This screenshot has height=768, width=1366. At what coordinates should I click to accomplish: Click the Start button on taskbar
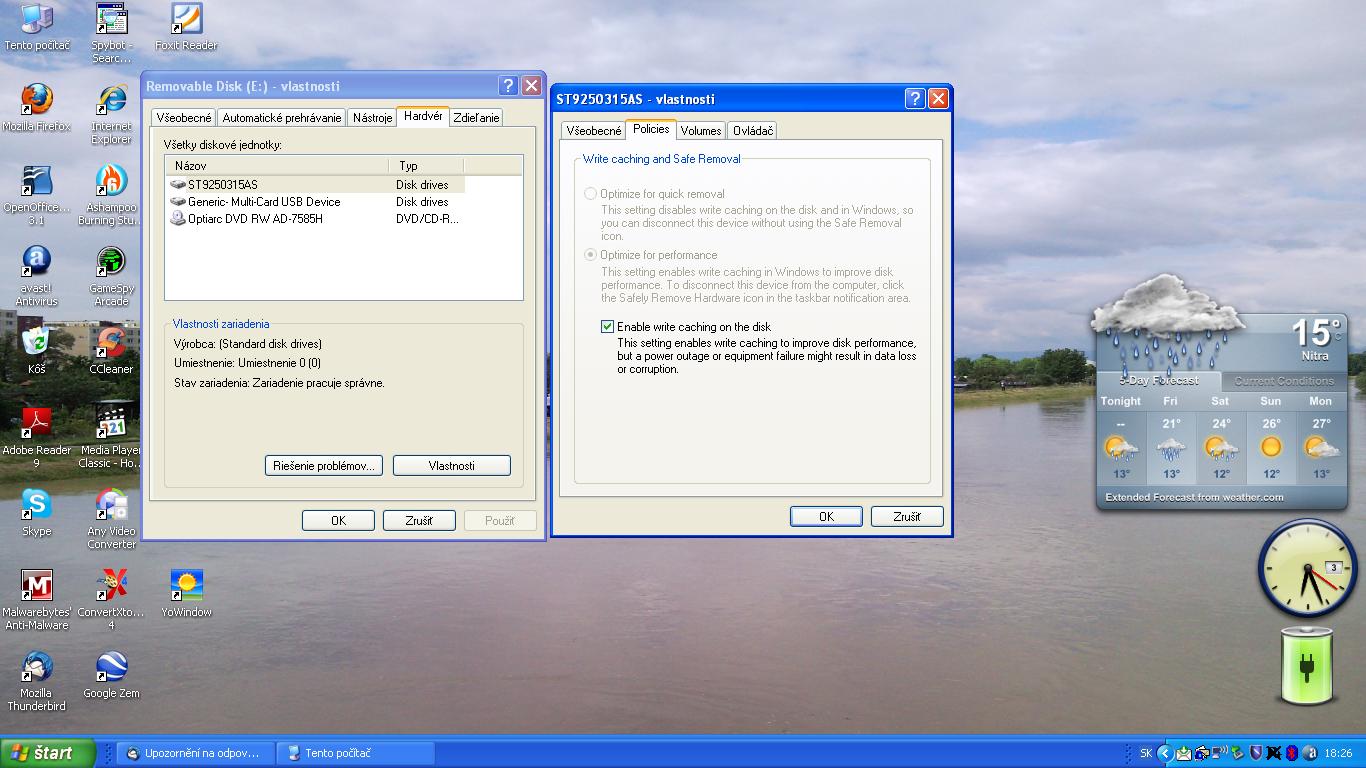click(48, 753)
